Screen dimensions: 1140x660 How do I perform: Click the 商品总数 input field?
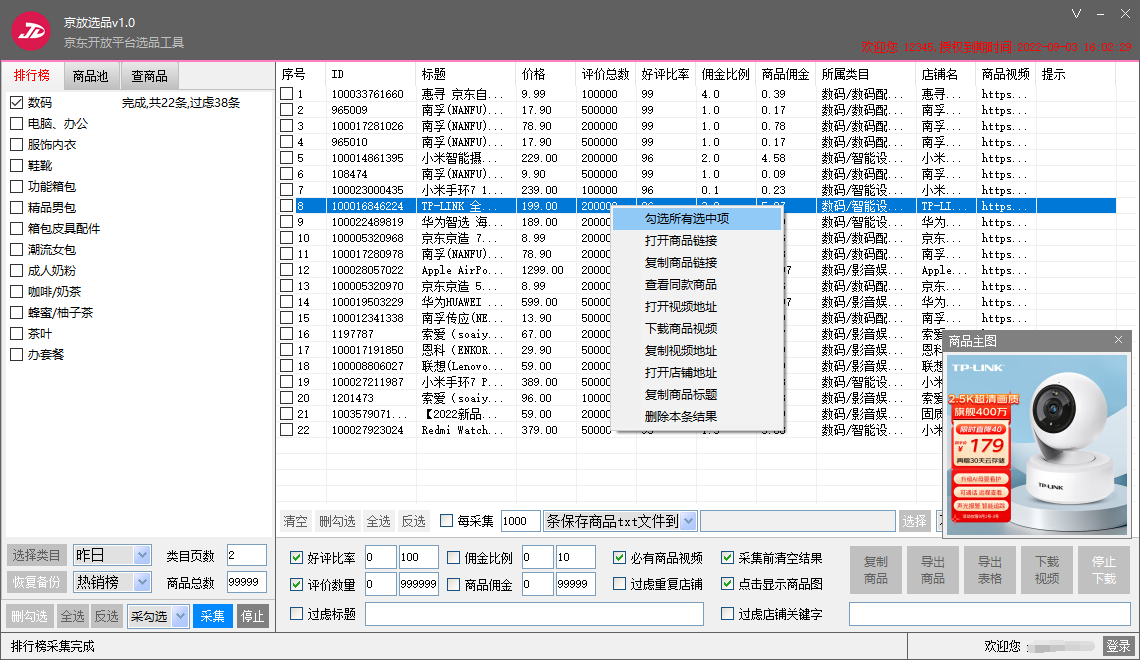tap(246, 582)
